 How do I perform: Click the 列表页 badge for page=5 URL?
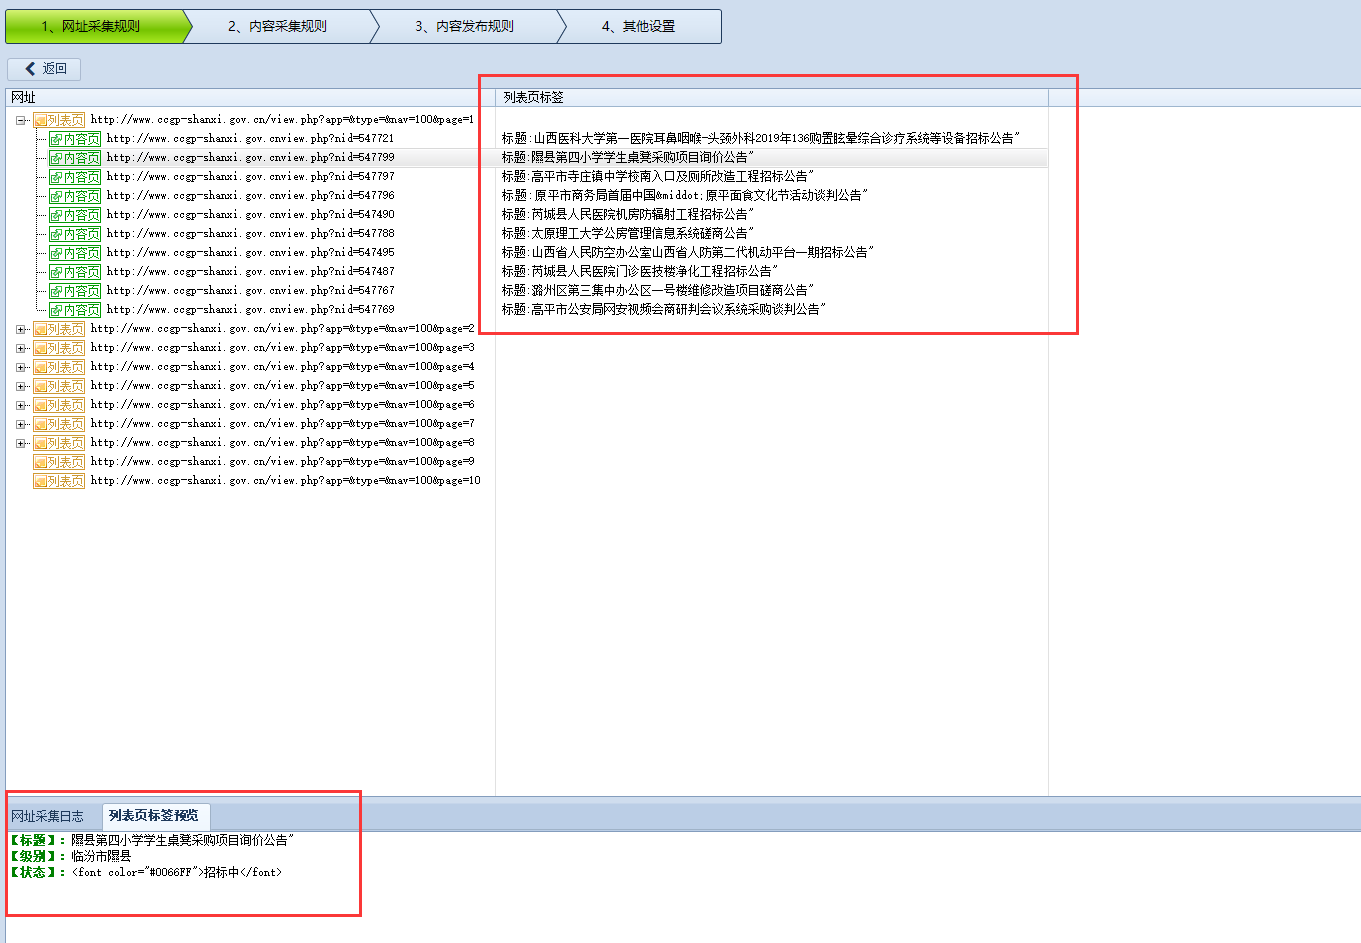(59, 386)
